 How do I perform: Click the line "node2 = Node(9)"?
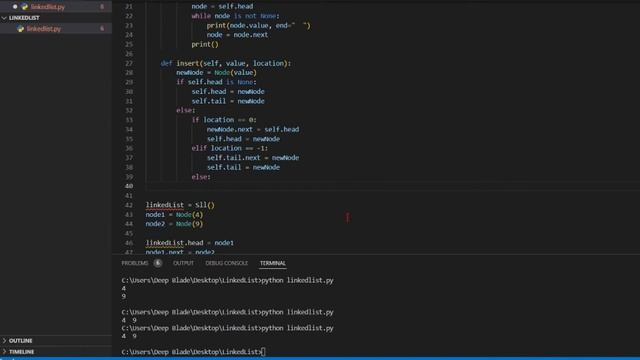tap(174, 224)
